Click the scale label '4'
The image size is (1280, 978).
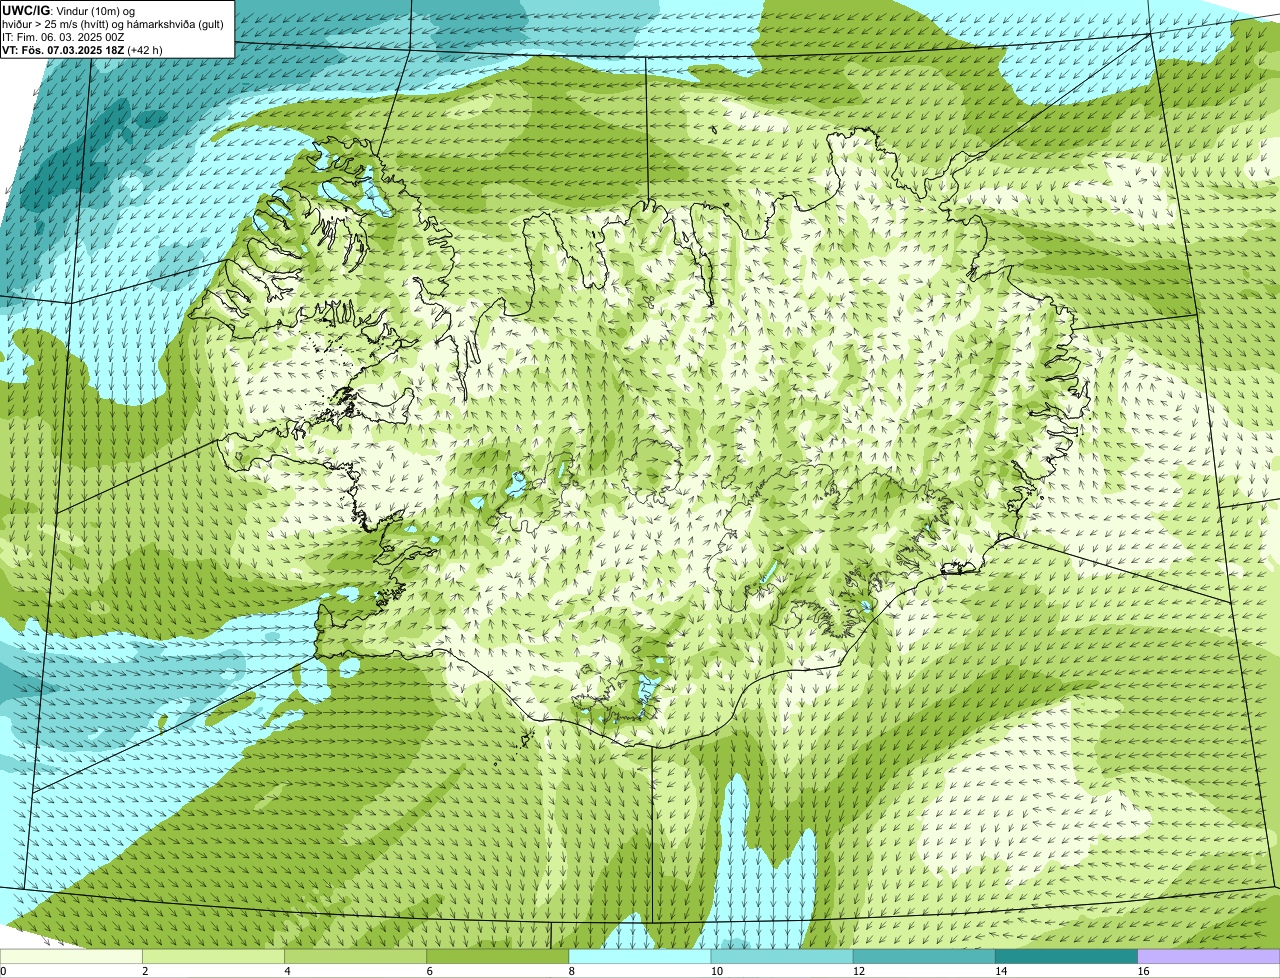[x=287, y=971]
